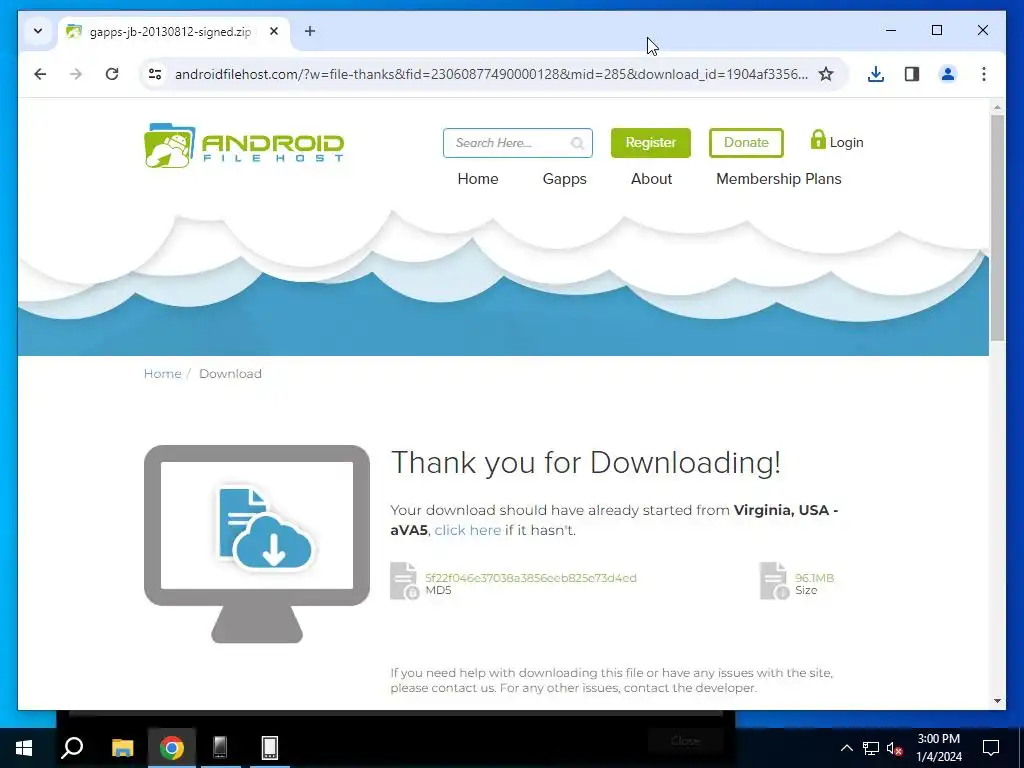
Task: Click the Thank you for Downloading heading
Action: click(x=585, y=462)
